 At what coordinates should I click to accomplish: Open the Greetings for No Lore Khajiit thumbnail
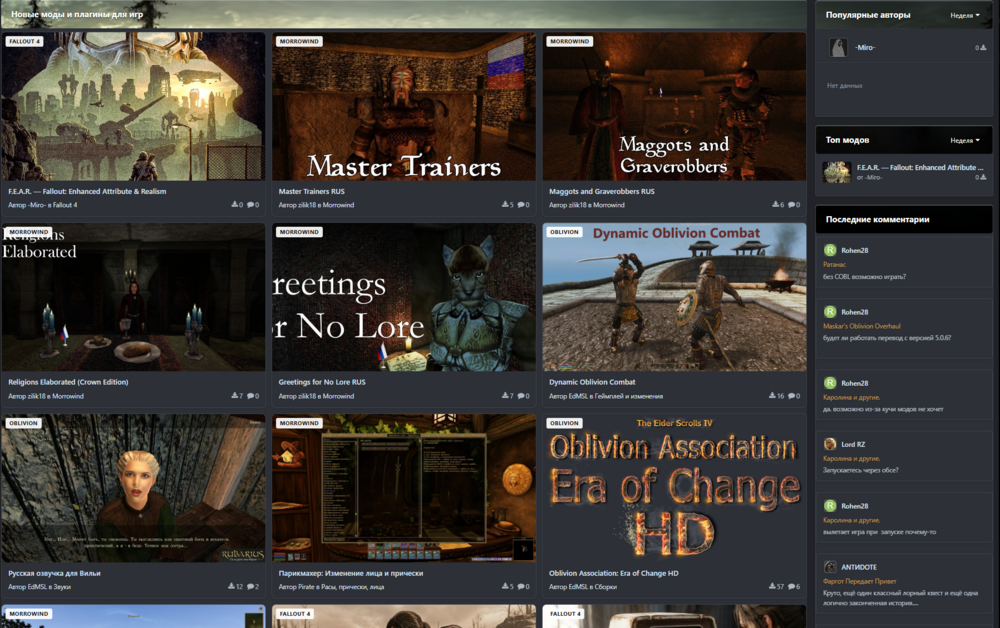404,297
